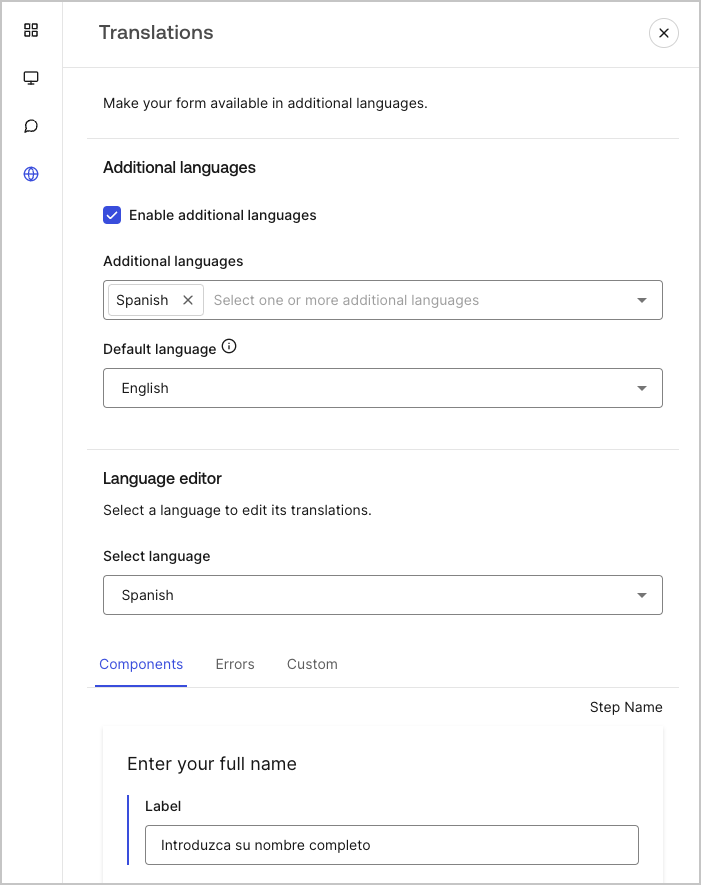Open the dashboard grid panel

click(x=31, y=30)
